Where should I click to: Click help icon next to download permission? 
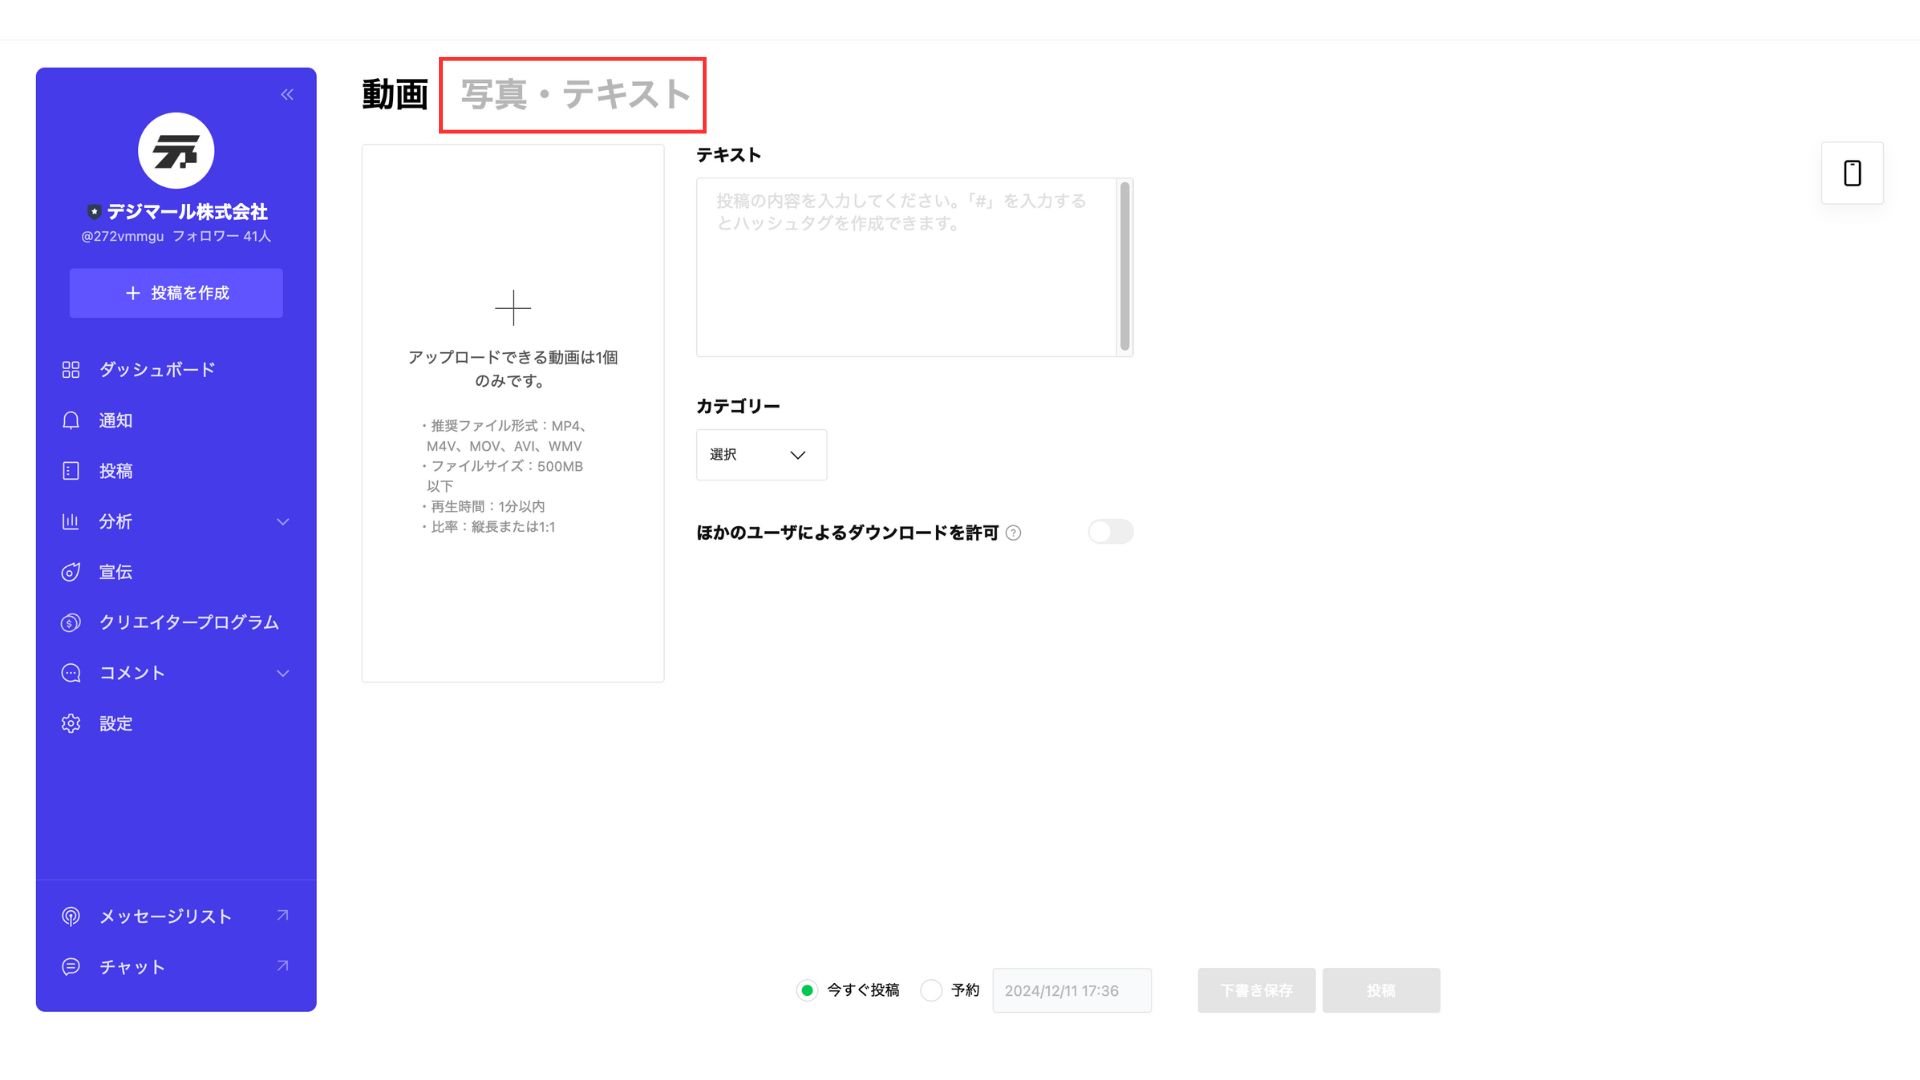[x=1013, y=533]
